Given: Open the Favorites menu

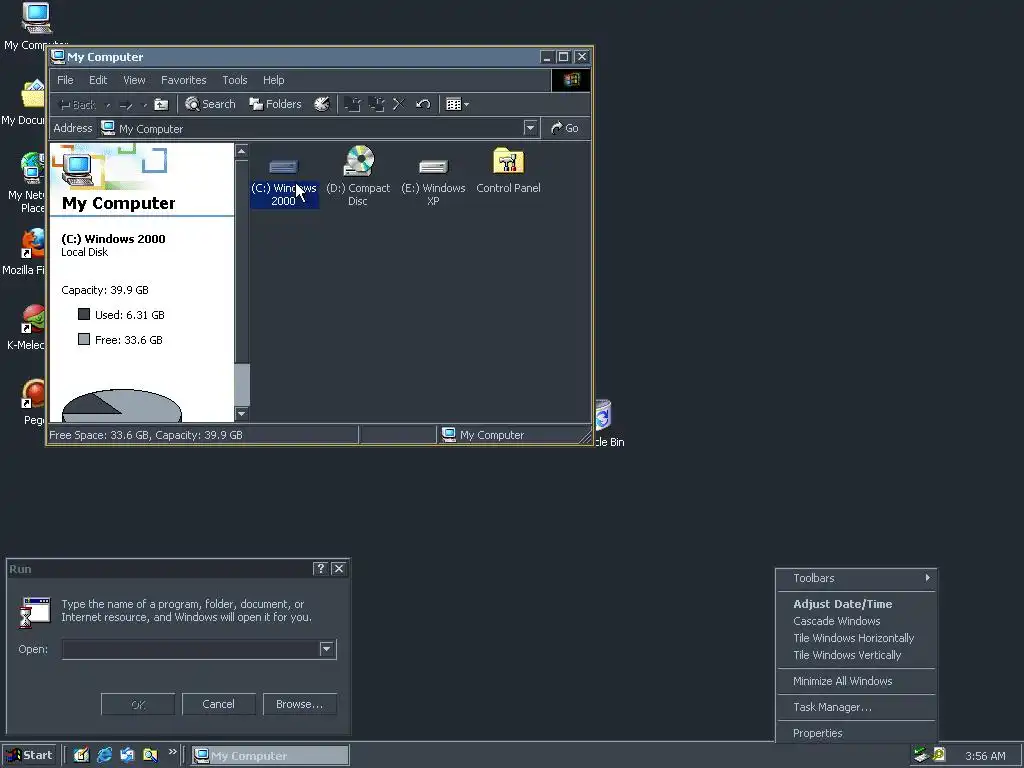Looking at the screenshot, I should click(x=184, y=80).
